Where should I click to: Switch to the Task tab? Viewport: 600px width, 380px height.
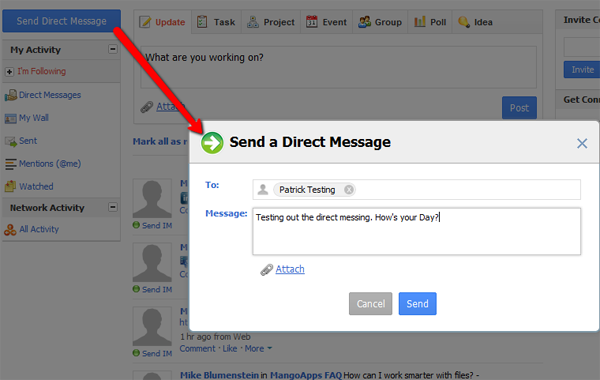(x=216, y=22)
